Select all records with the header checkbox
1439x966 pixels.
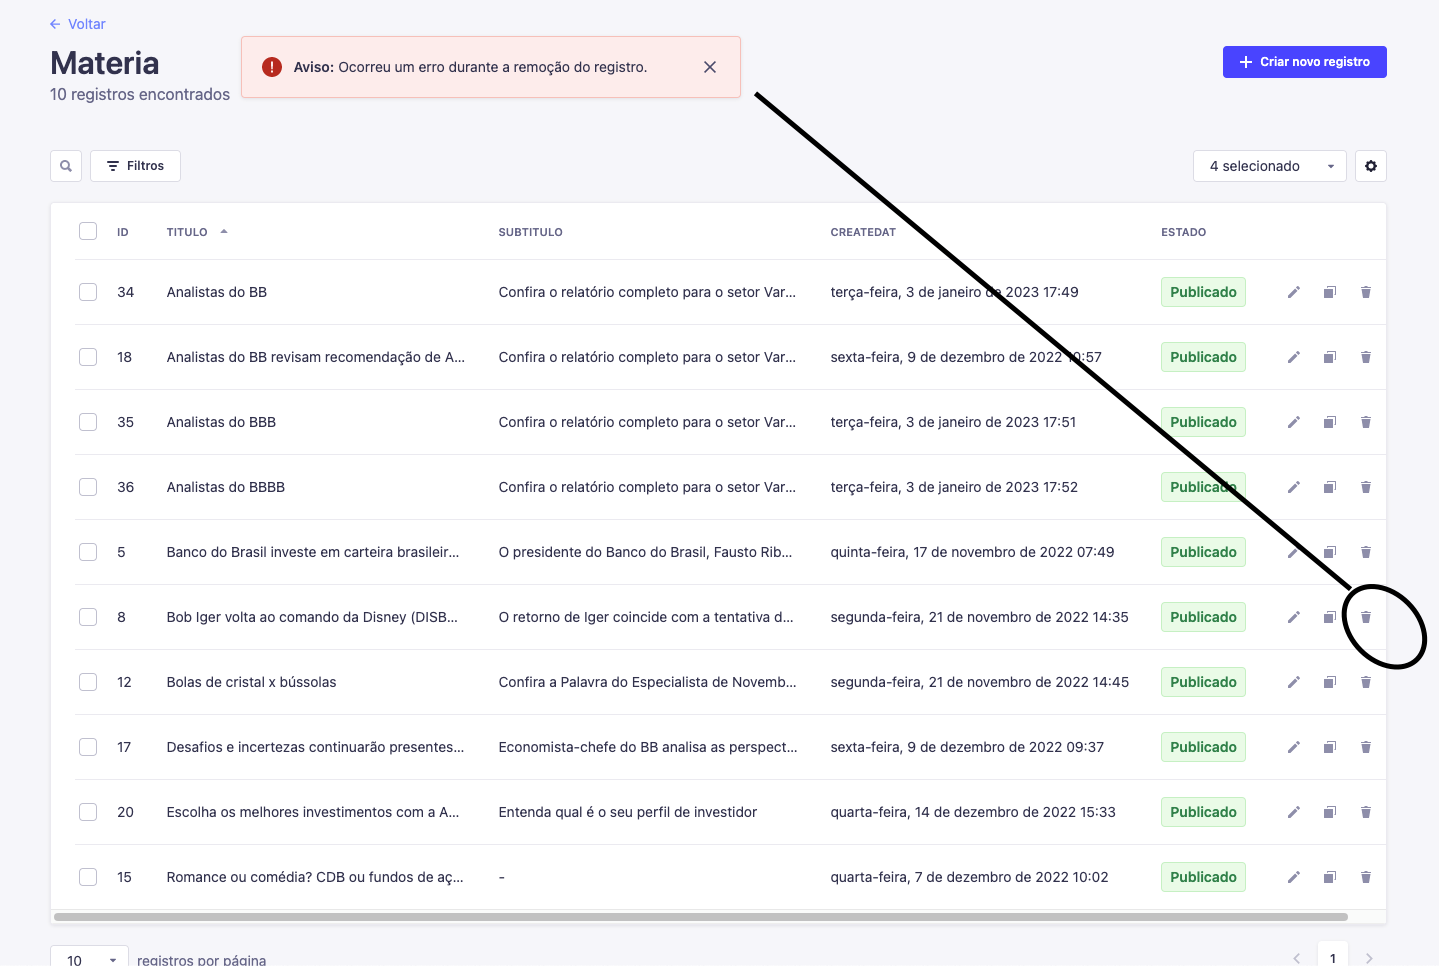(88, 231)
